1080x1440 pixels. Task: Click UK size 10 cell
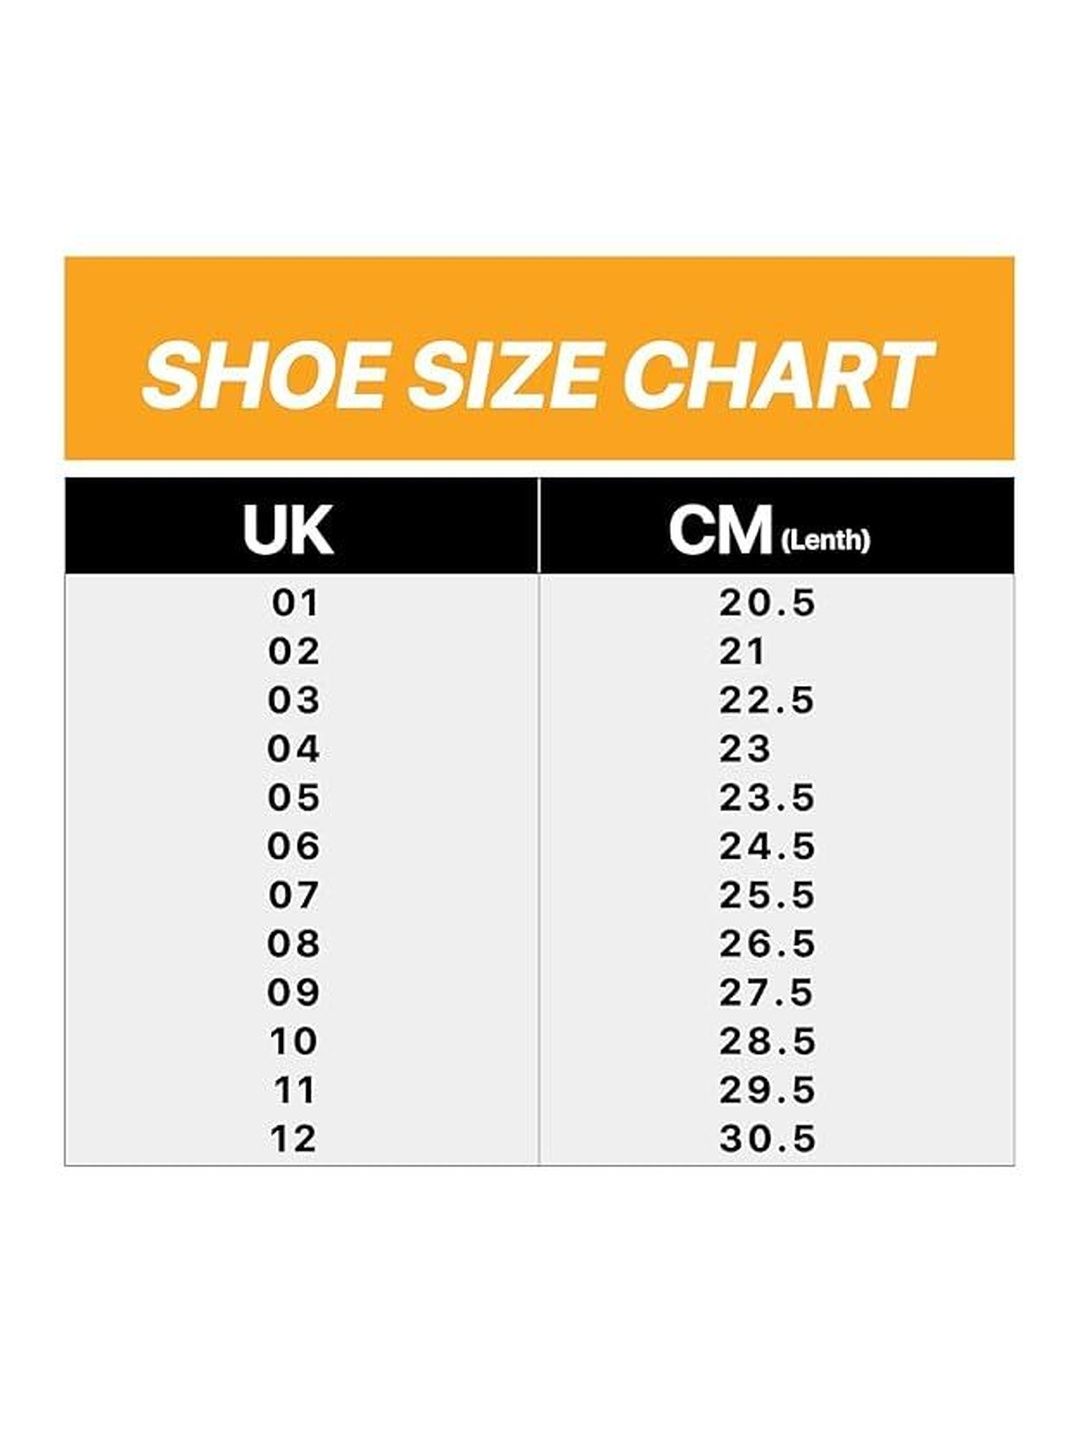pos(294,1042)
